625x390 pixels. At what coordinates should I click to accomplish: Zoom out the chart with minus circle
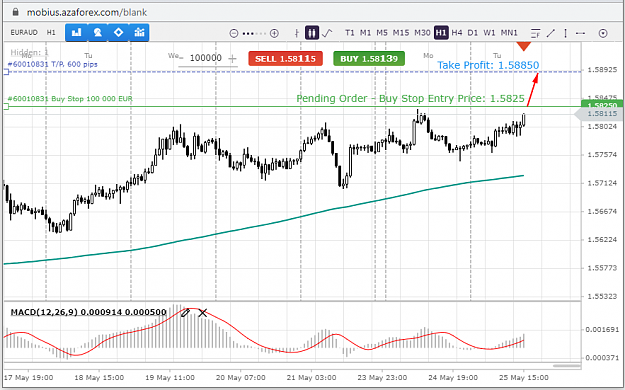pyautogui.click(x=234, y=33)
